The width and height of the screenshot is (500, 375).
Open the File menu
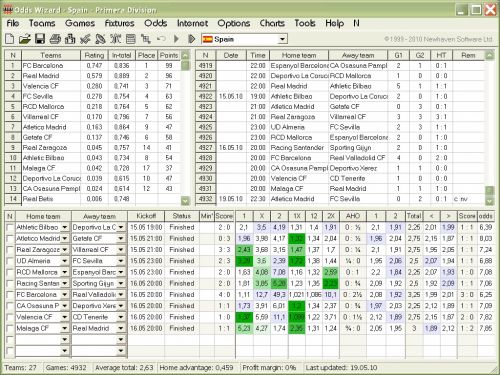[13, 23]
